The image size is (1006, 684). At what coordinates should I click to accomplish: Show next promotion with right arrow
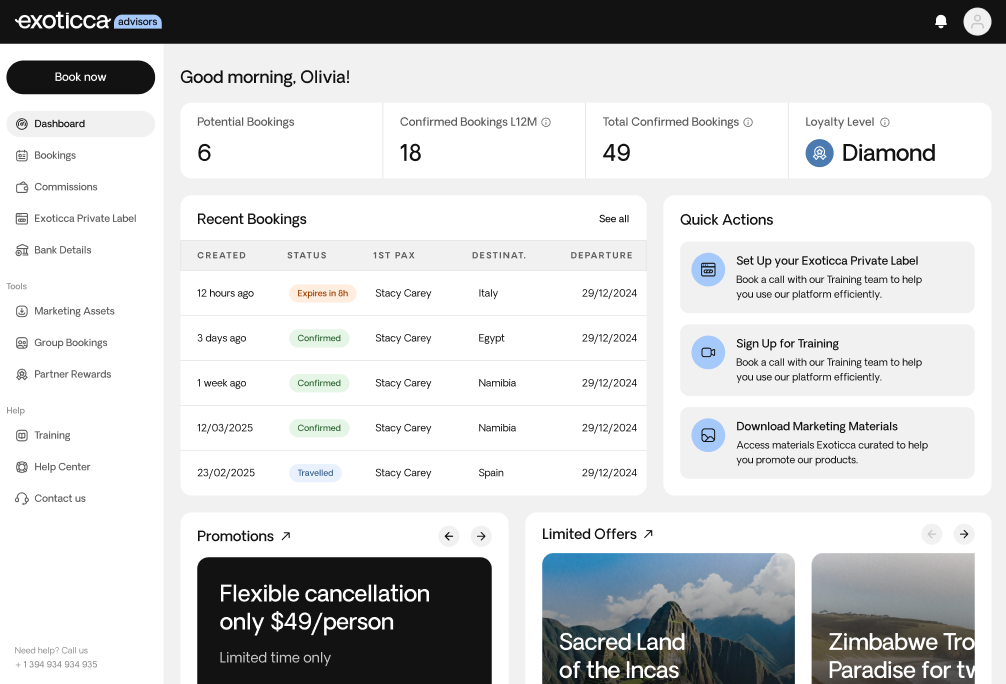481,536
